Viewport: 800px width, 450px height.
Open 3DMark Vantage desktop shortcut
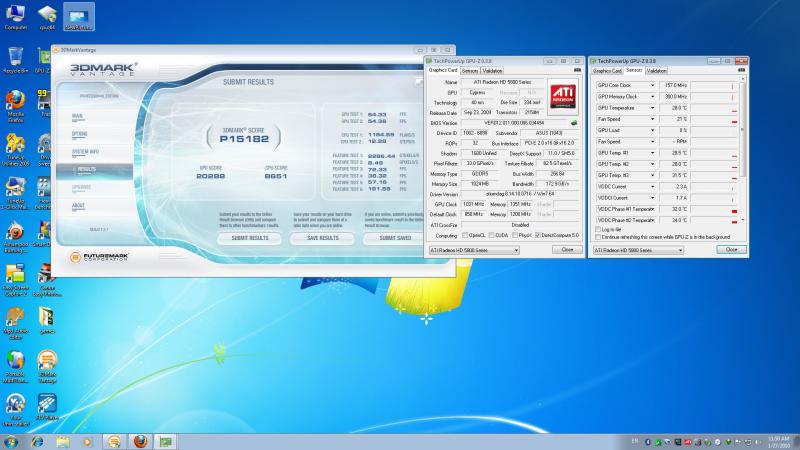47,366
